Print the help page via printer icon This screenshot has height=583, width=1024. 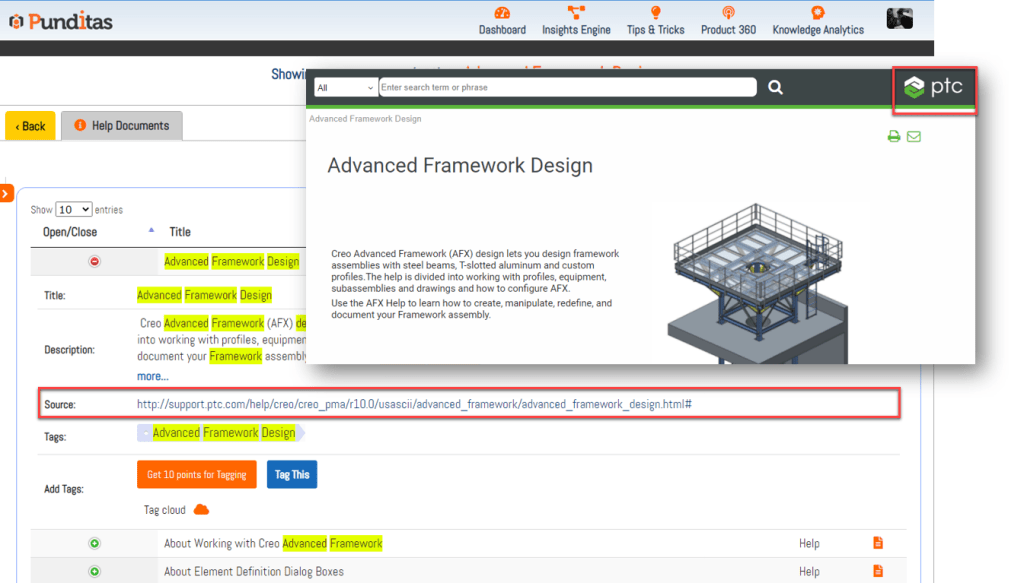(894, 137)
